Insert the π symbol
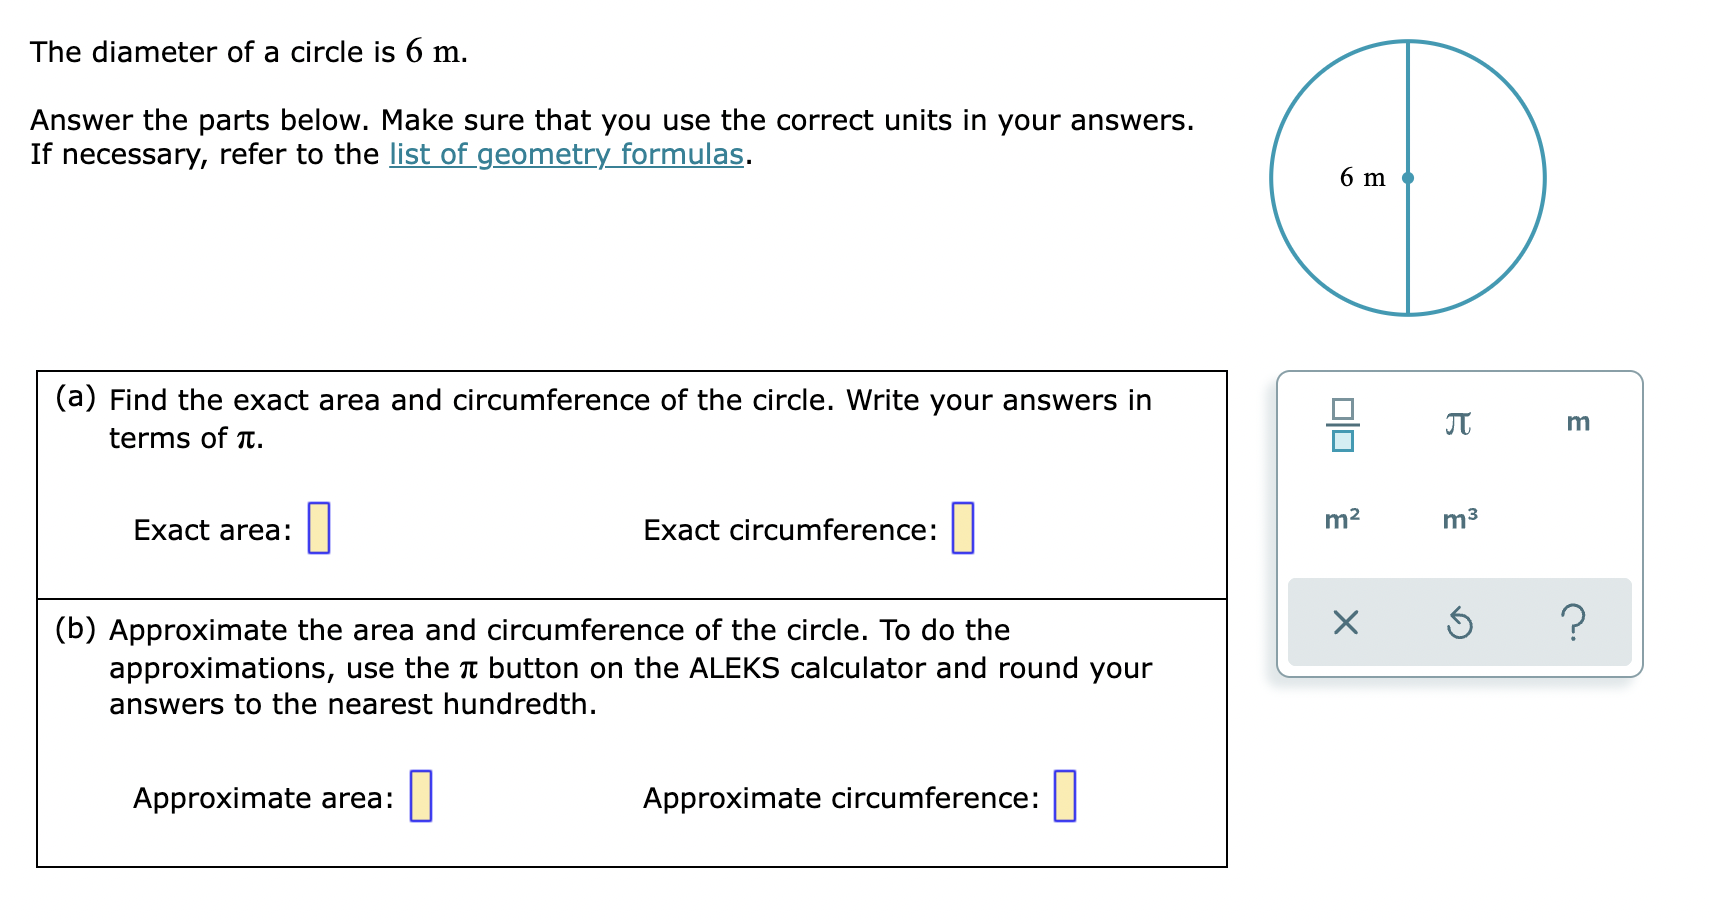1710x924 pixels. pos(1457,424)
